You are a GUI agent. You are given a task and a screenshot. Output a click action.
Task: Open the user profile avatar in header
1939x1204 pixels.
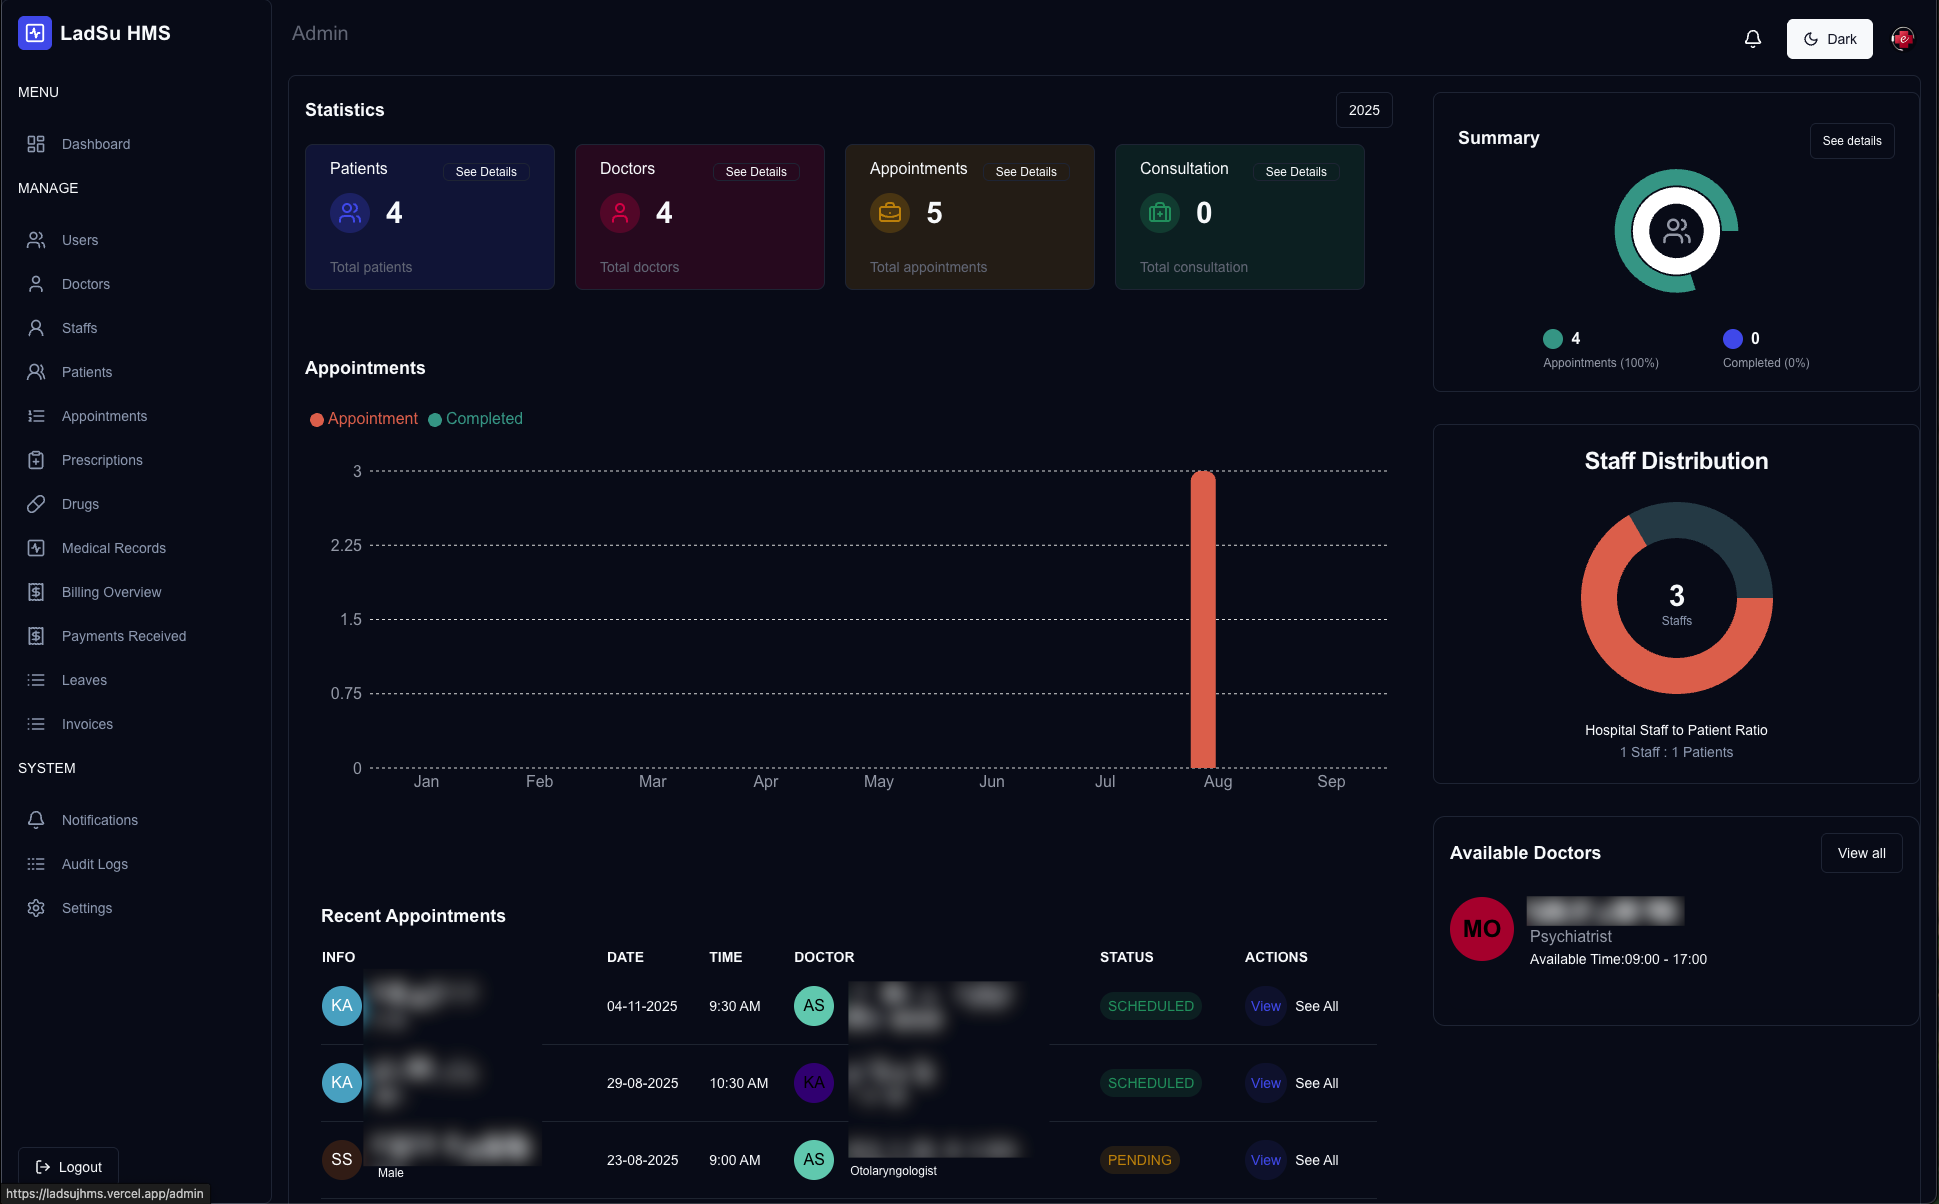(1902, 39)
